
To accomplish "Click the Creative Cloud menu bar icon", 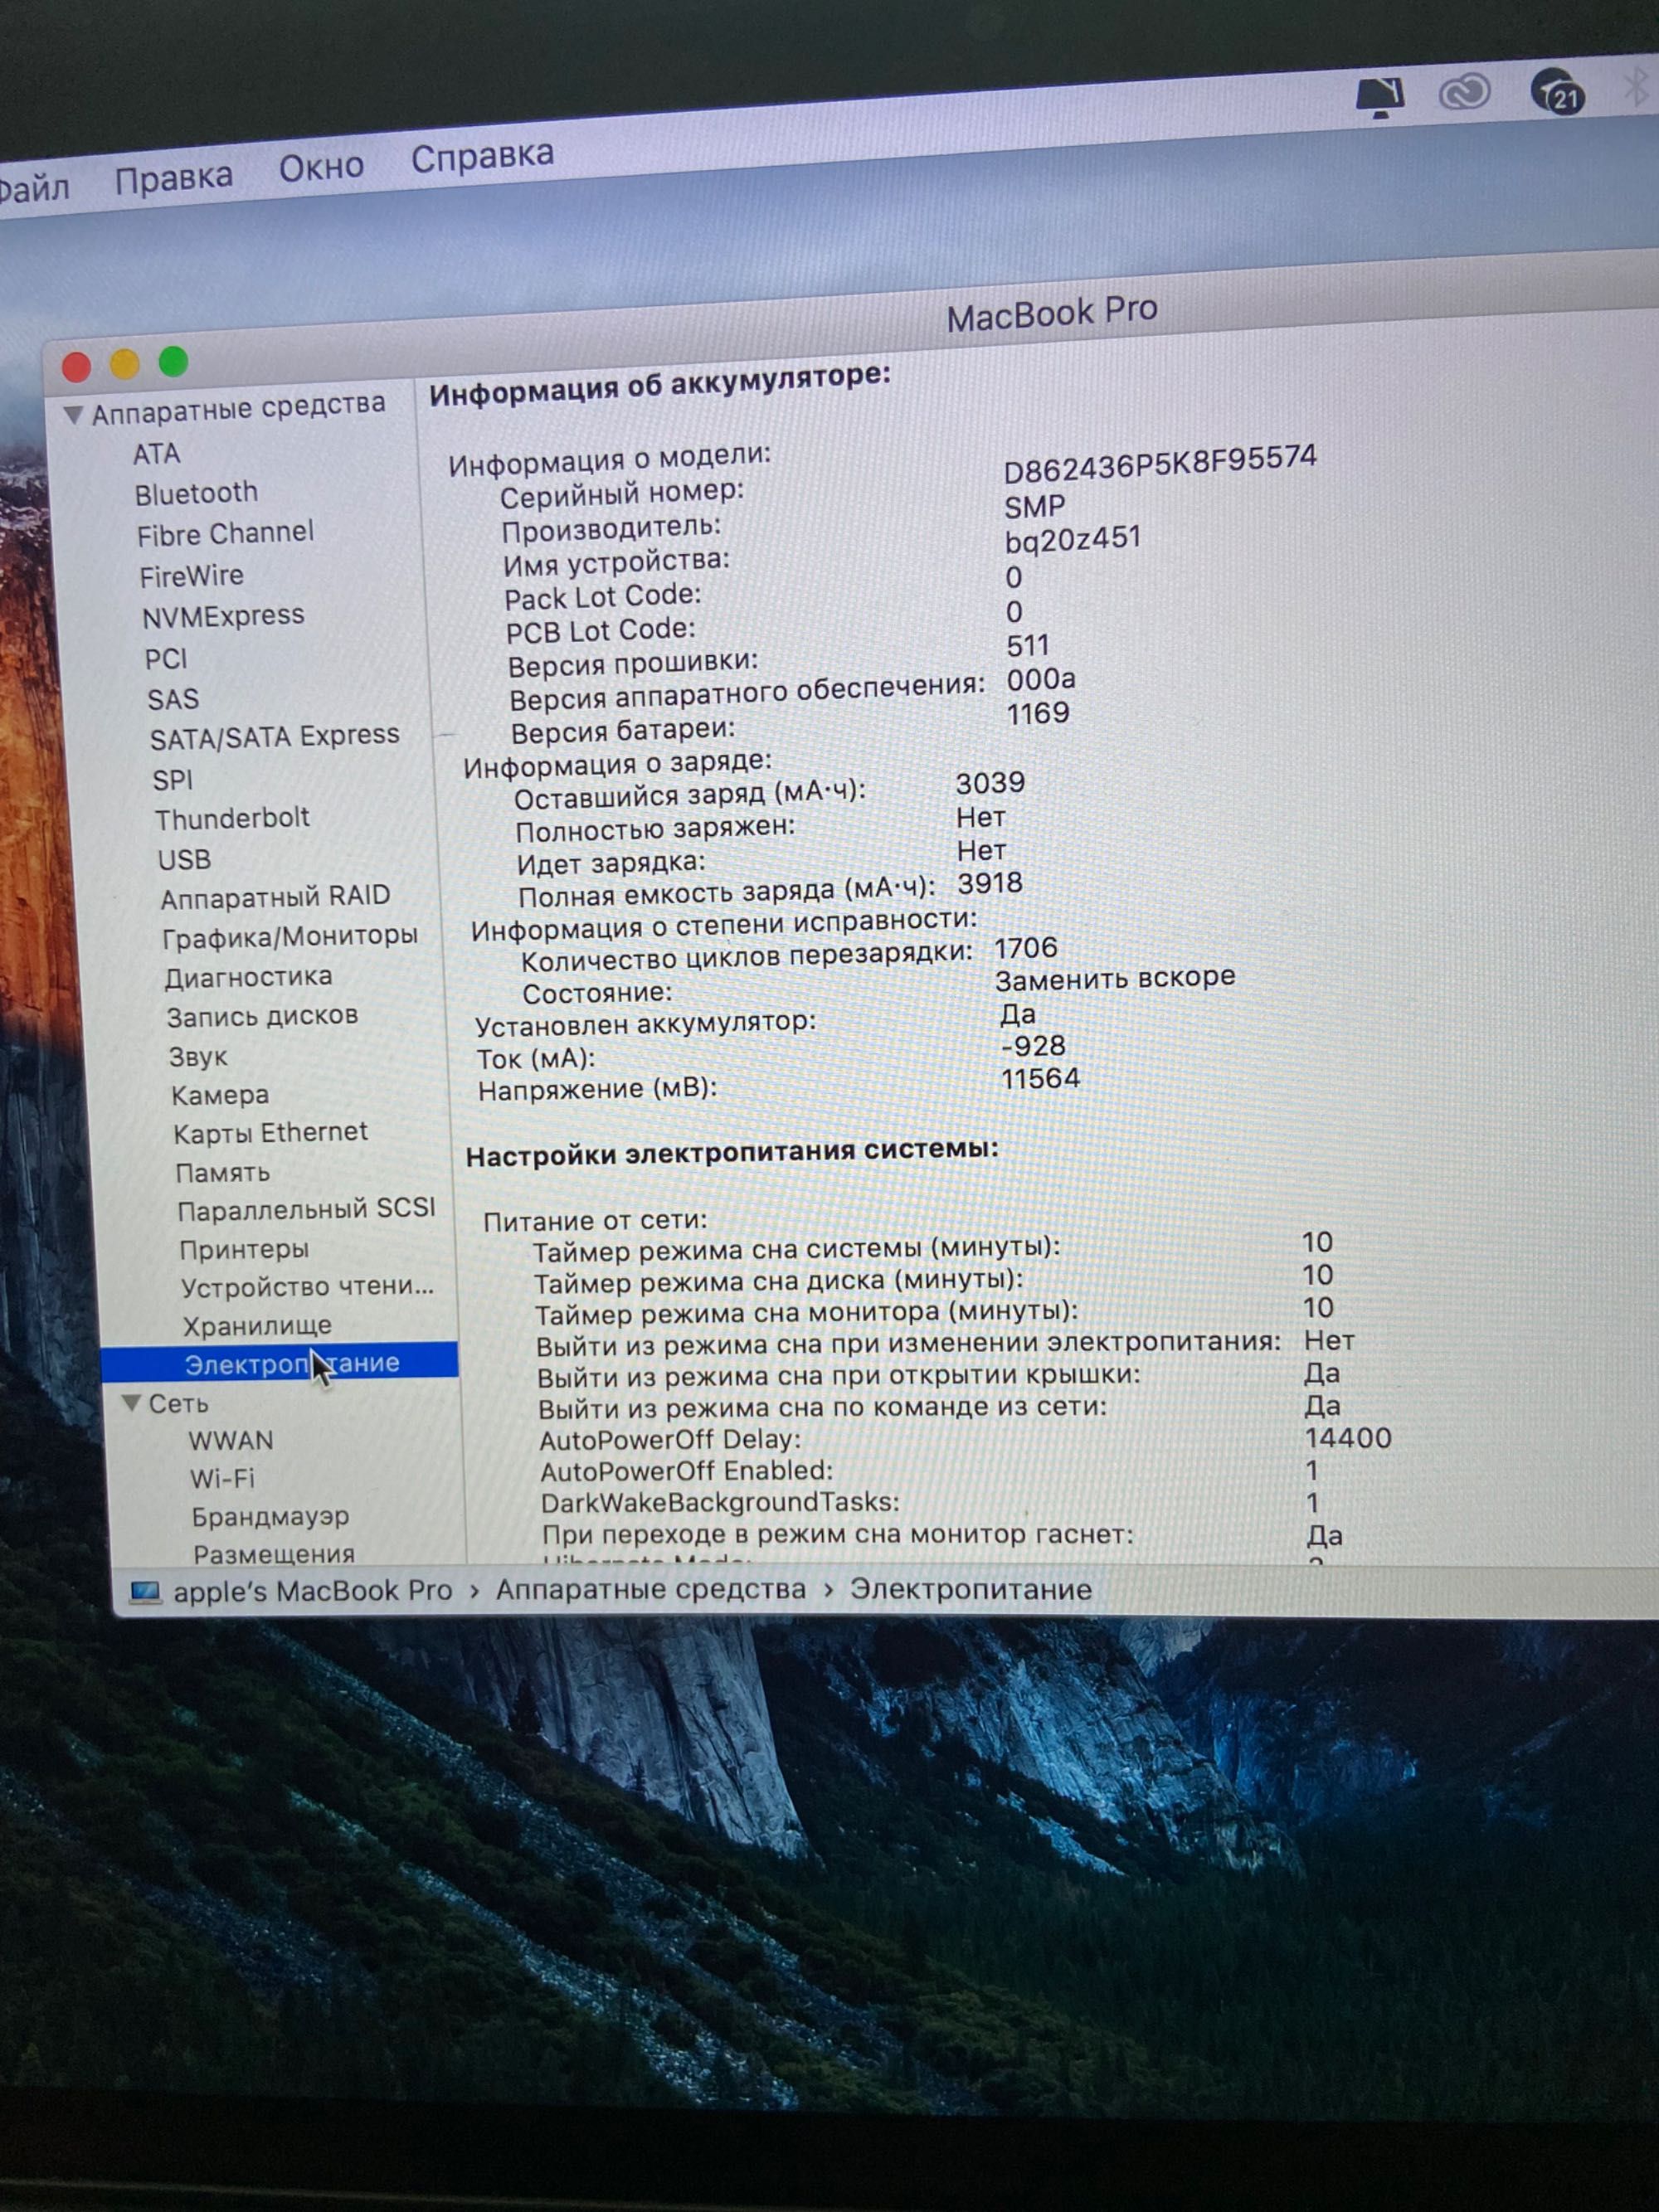I will click(x=1464, y=93).
